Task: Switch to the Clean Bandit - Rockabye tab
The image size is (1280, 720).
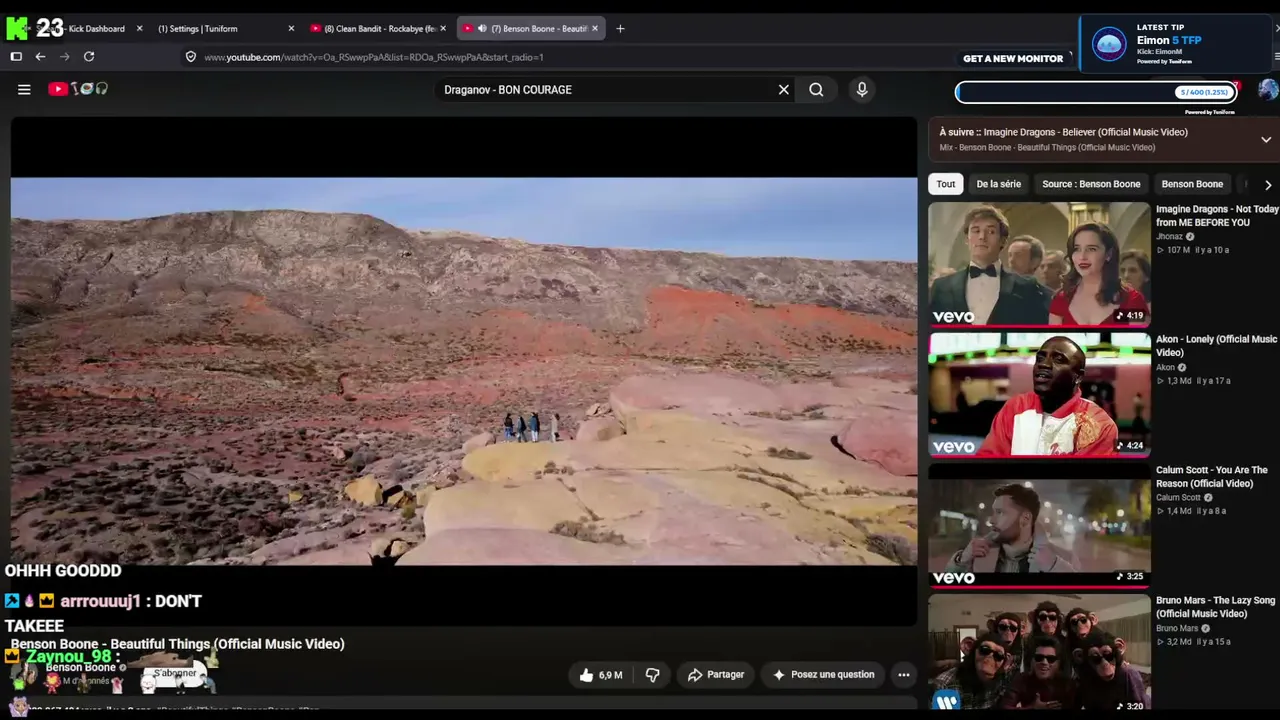Action: click(379, 28)
